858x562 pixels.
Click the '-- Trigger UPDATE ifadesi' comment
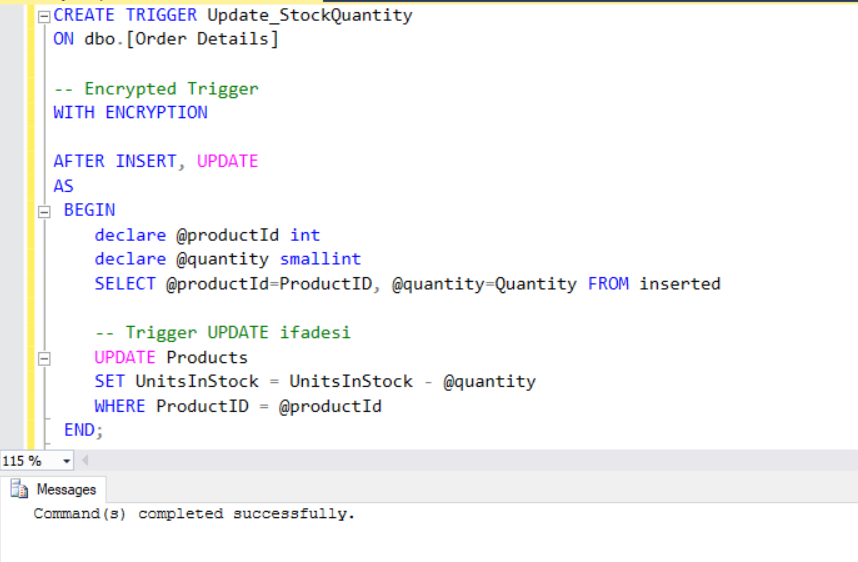[x=223, y=333]
